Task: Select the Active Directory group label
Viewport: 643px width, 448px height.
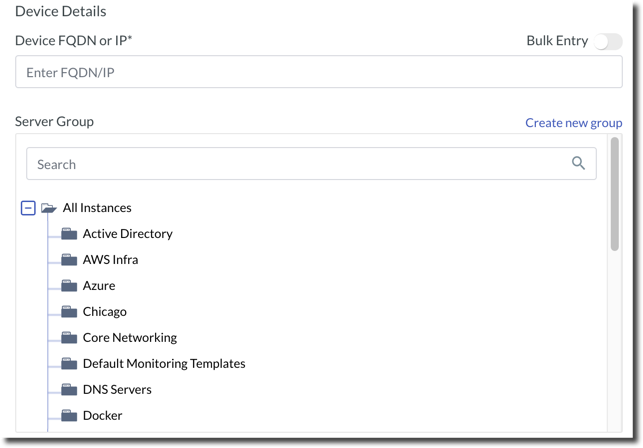Action: tap(127, 234)
